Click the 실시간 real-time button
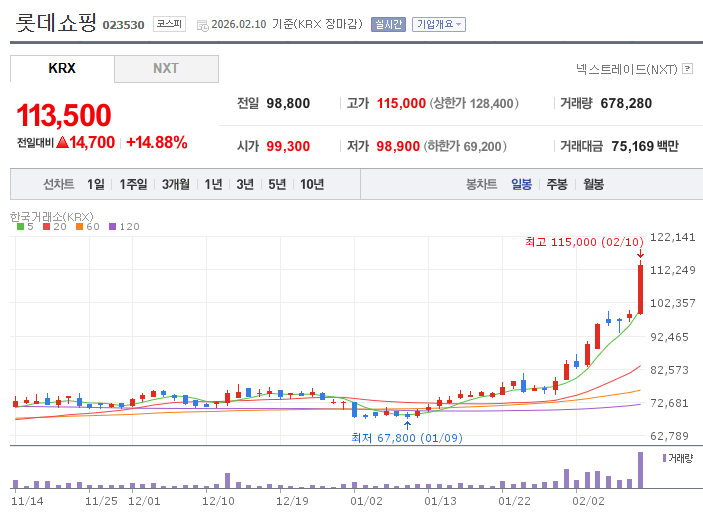 388,24
